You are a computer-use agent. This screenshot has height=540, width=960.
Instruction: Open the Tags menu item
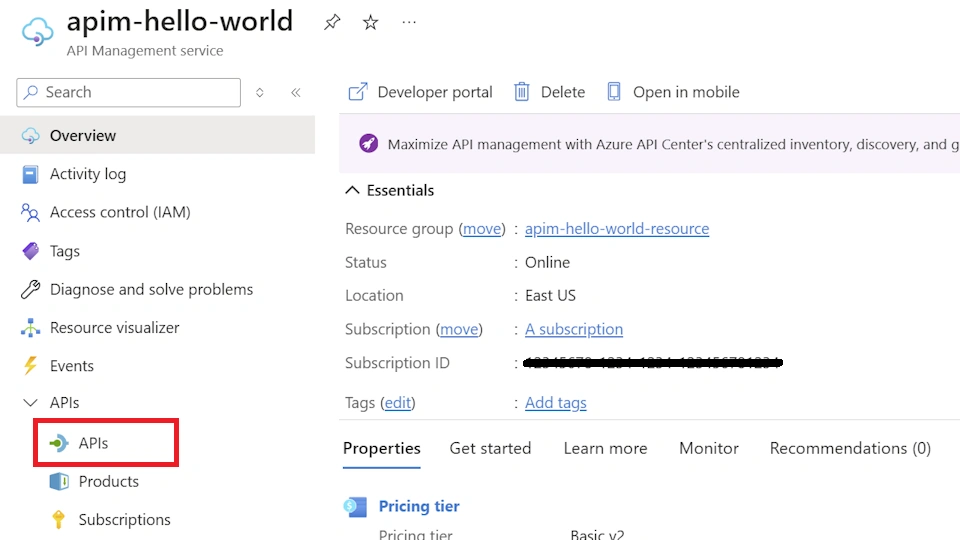pyautogui.click(x=65, y=251)
